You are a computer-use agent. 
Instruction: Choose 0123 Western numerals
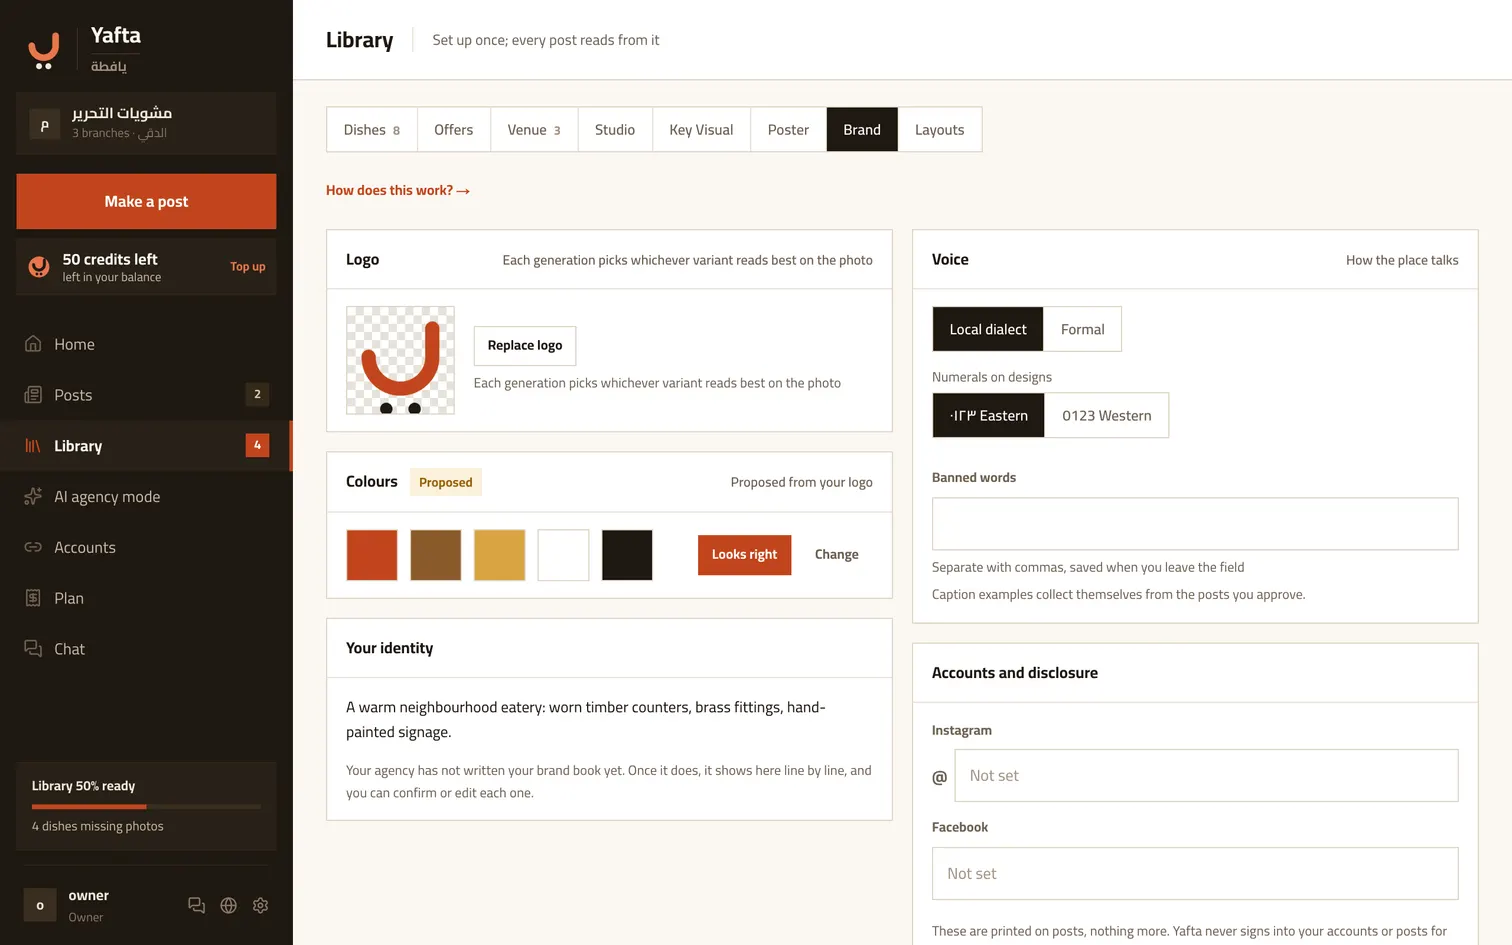(x=1107, y=416)
